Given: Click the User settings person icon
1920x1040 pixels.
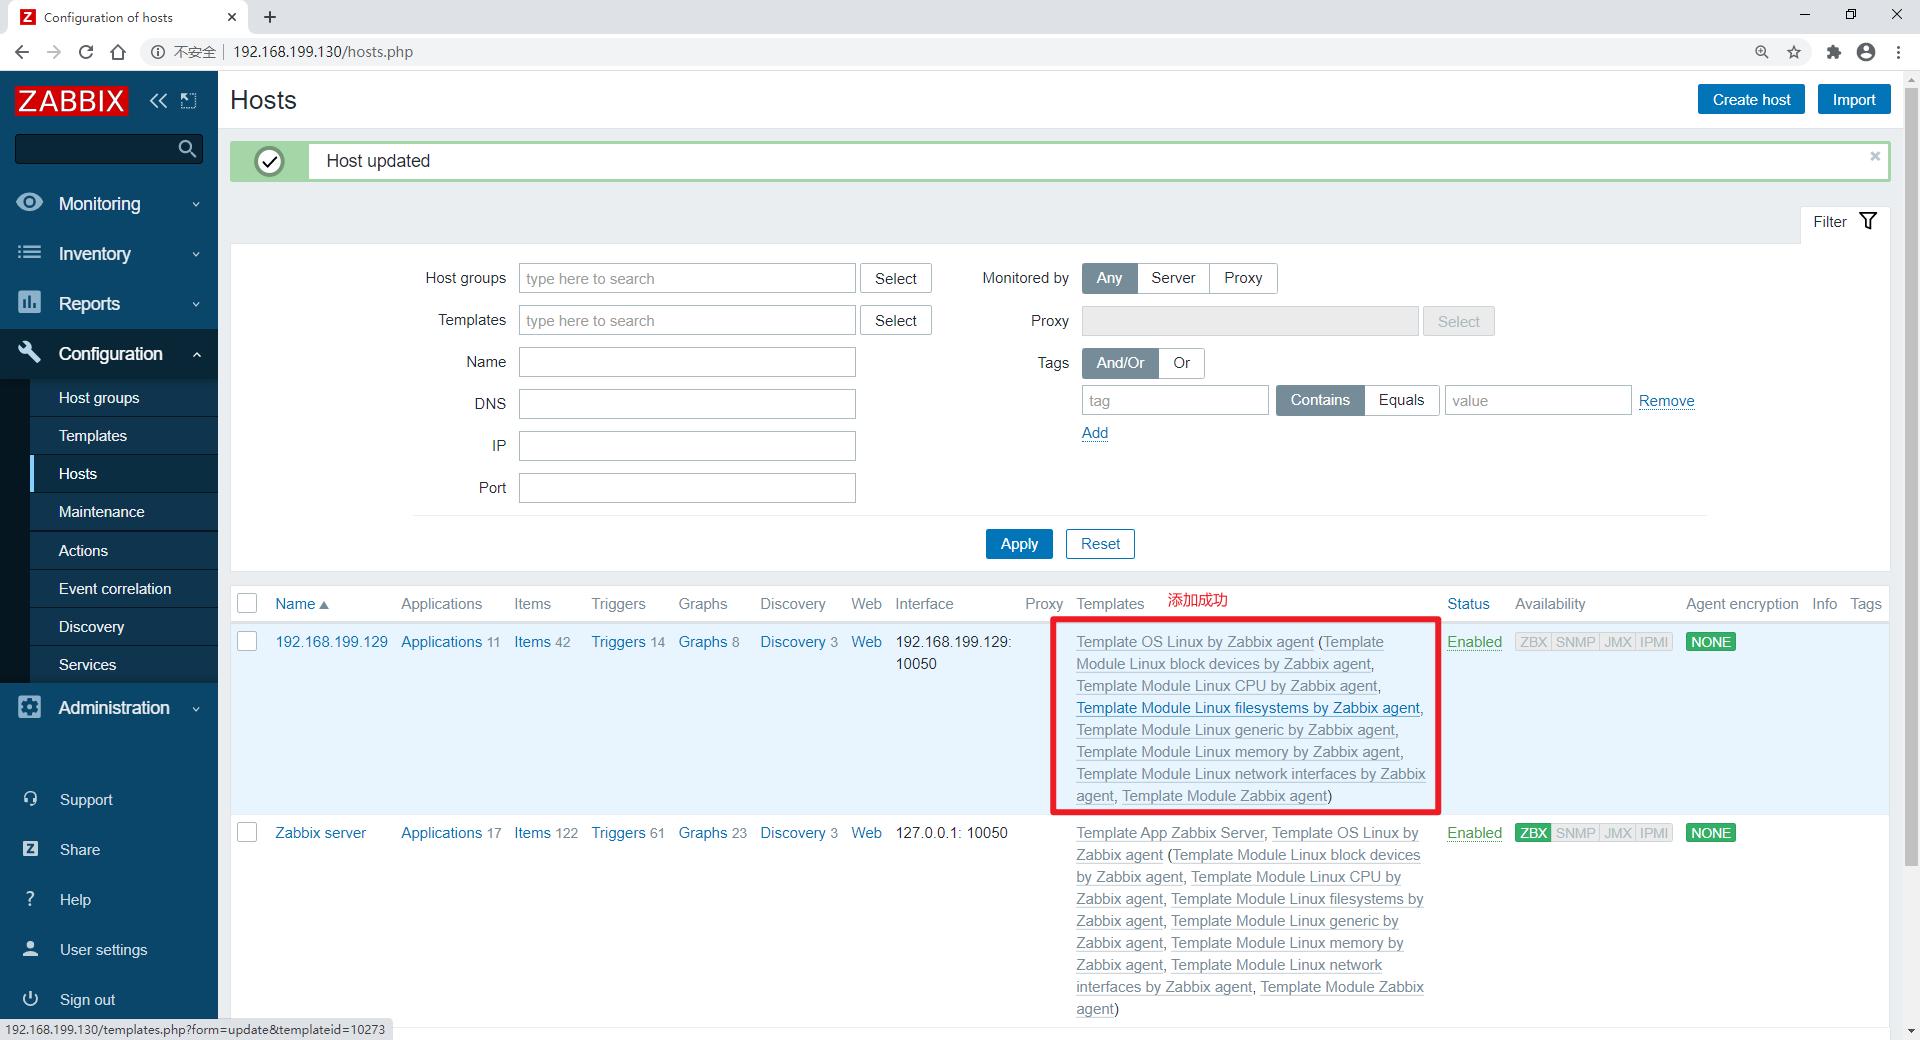Looking at the screenshot, I should pyautogui.click(x=30, y=949).
